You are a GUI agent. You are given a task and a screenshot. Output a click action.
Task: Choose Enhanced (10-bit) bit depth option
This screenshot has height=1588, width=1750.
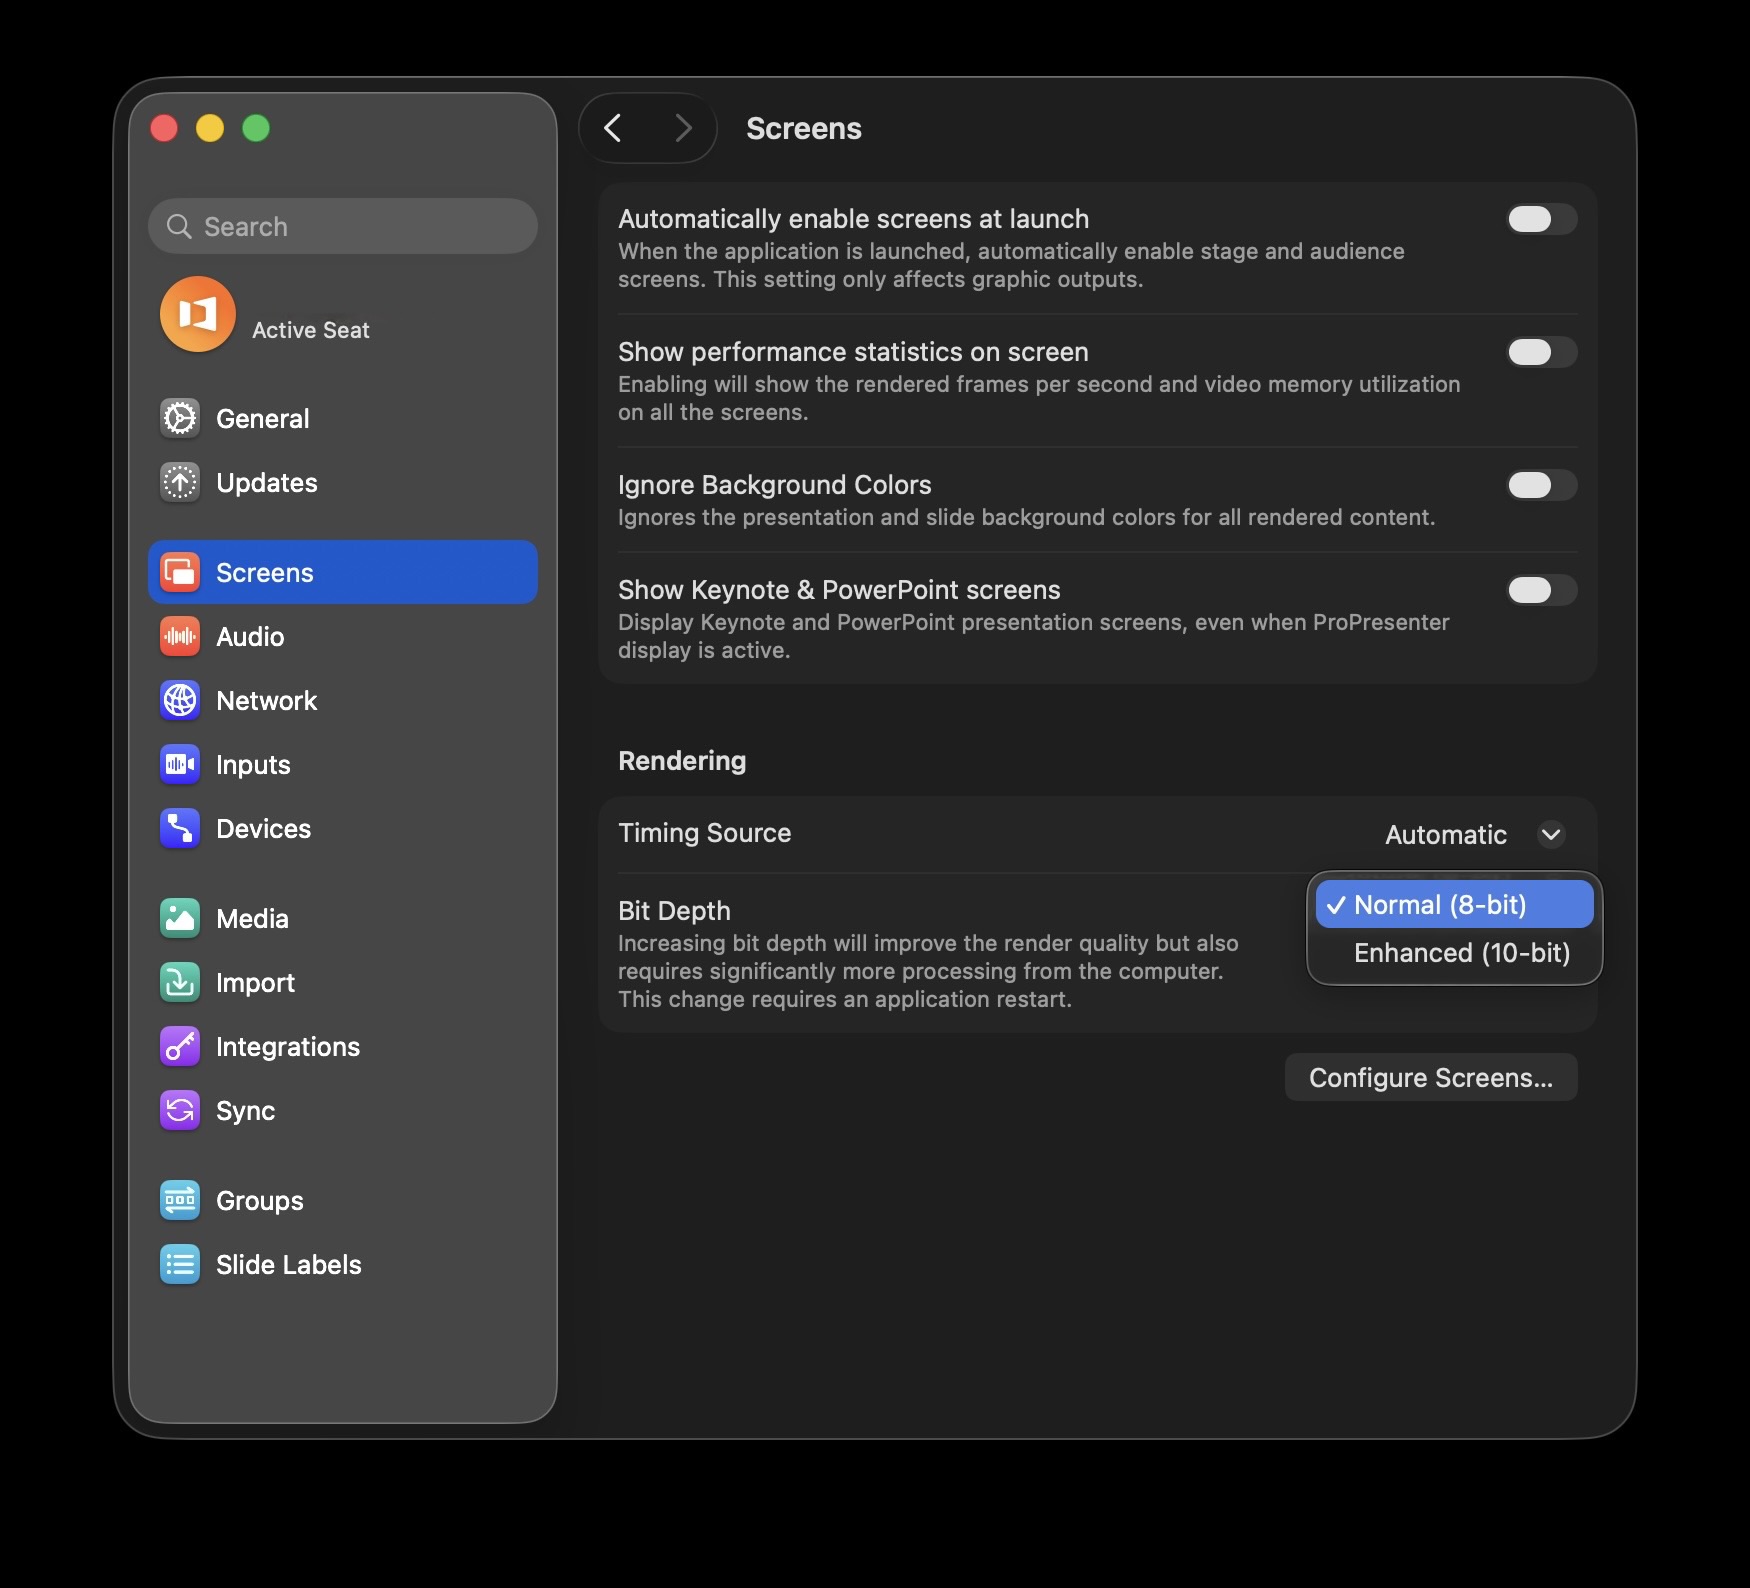pos(1460,953)
